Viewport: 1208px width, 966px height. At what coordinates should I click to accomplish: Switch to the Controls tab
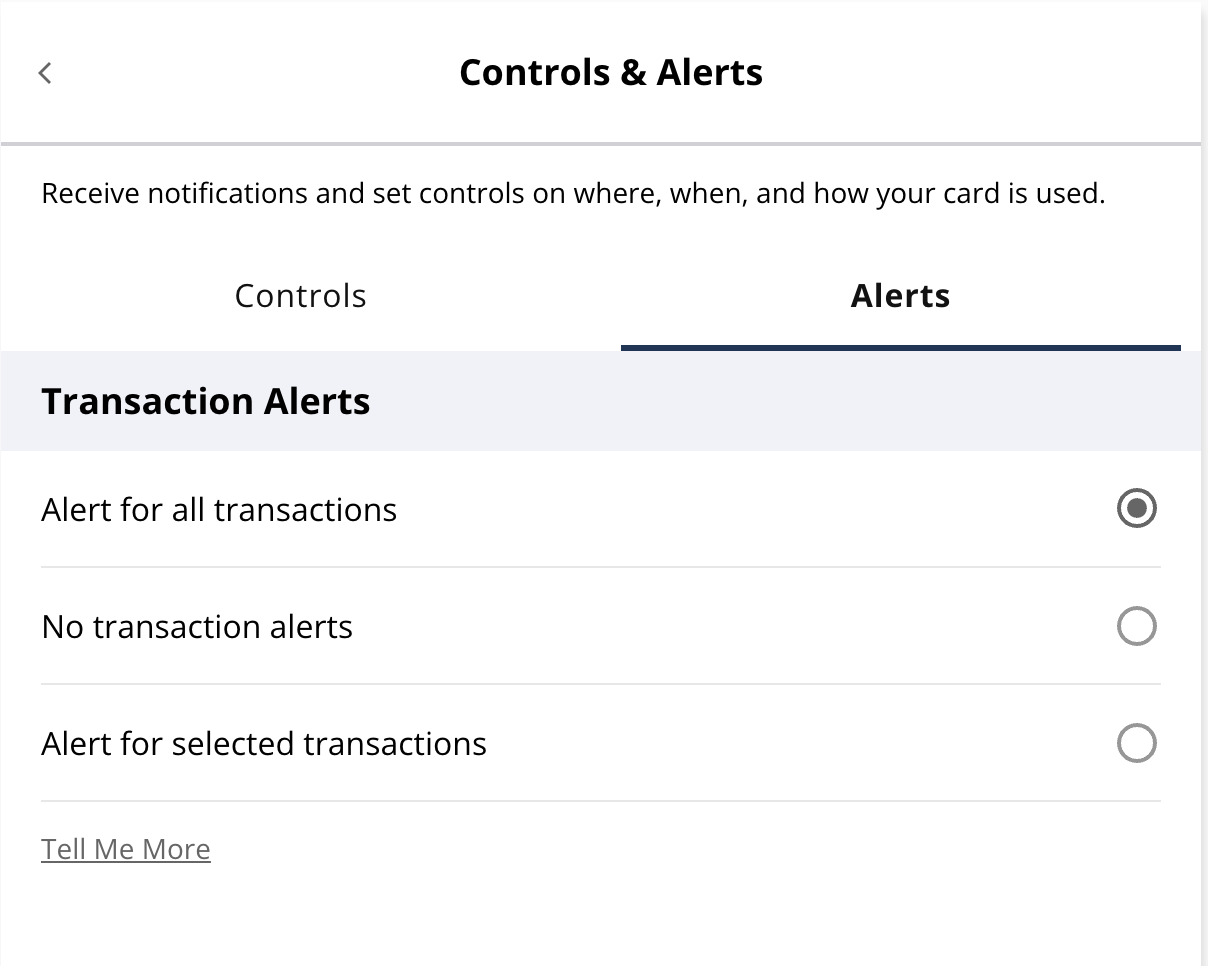click(x=300, y=296)
